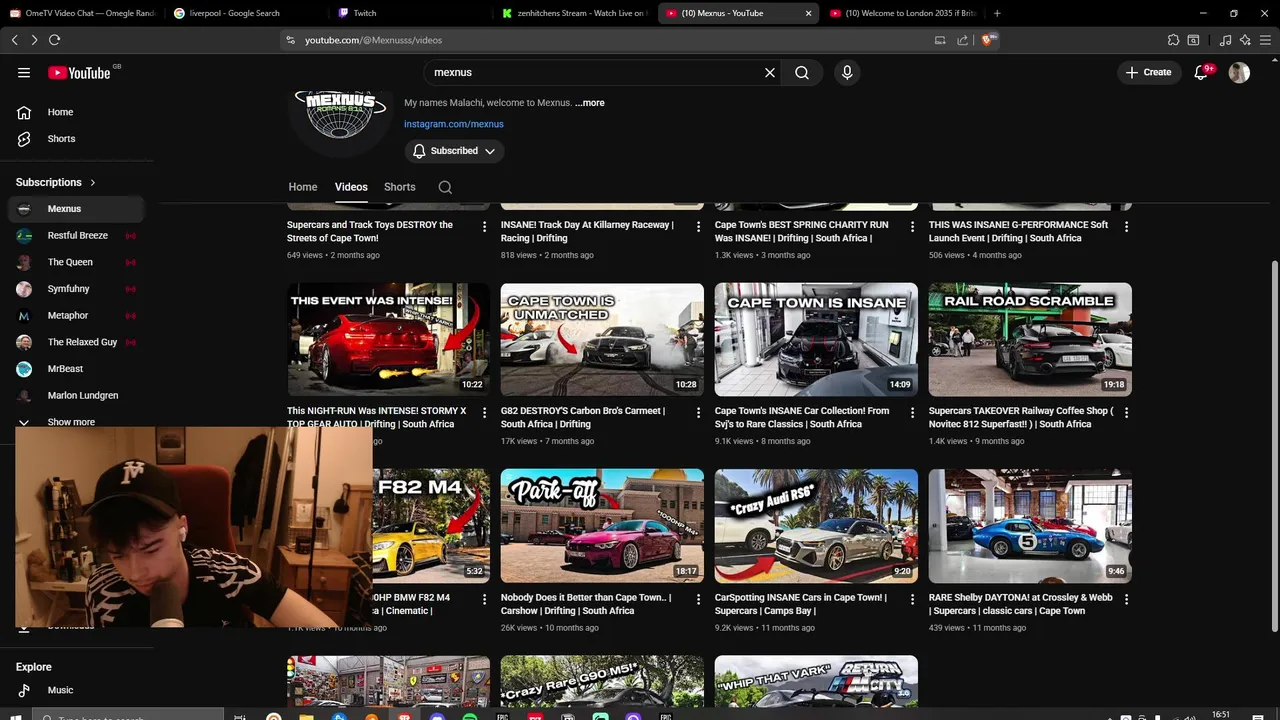This screenshot has height=720, width=1280.
Task: Open the browser main menu icon
Action: pos(1265,40)
